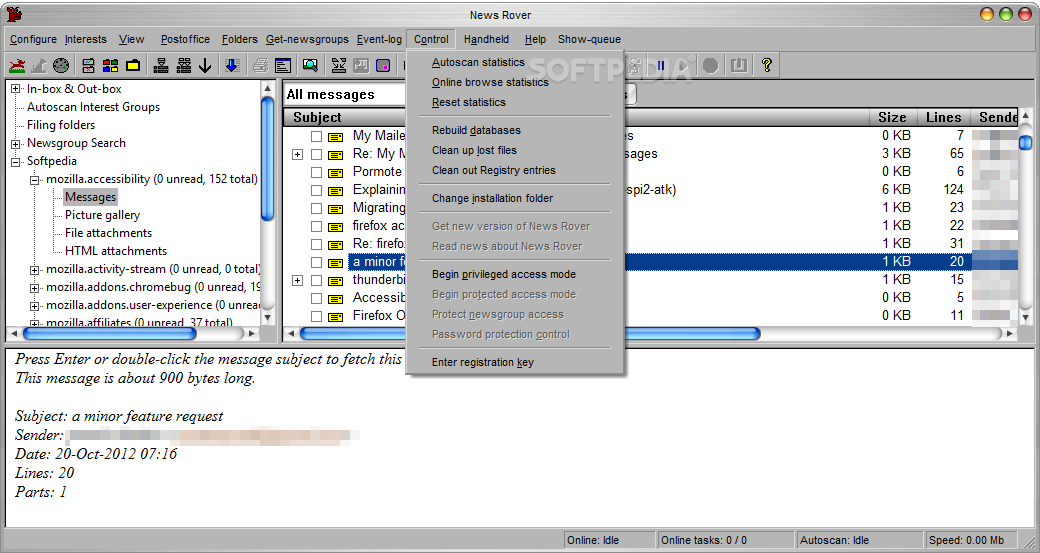Expand the mozilla.activity-stream tree node

(34, 270)
